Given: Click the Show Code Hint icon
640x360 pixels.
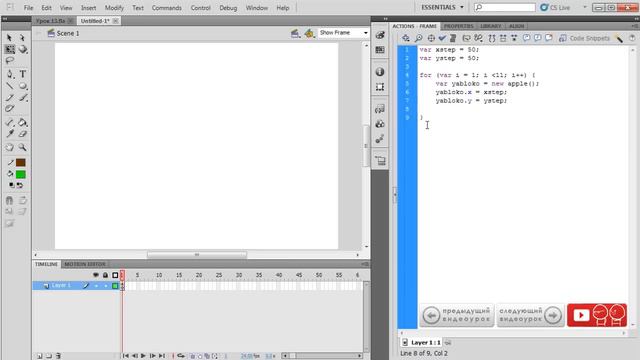Looking at the screenshot, I should (x=467, y=38).
